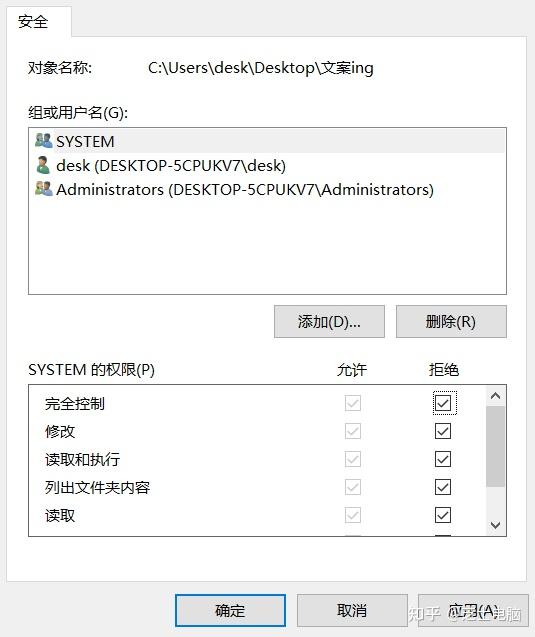Click the 添加(D)... button
This screenshot has height=637, width=535.
point(329,322)
